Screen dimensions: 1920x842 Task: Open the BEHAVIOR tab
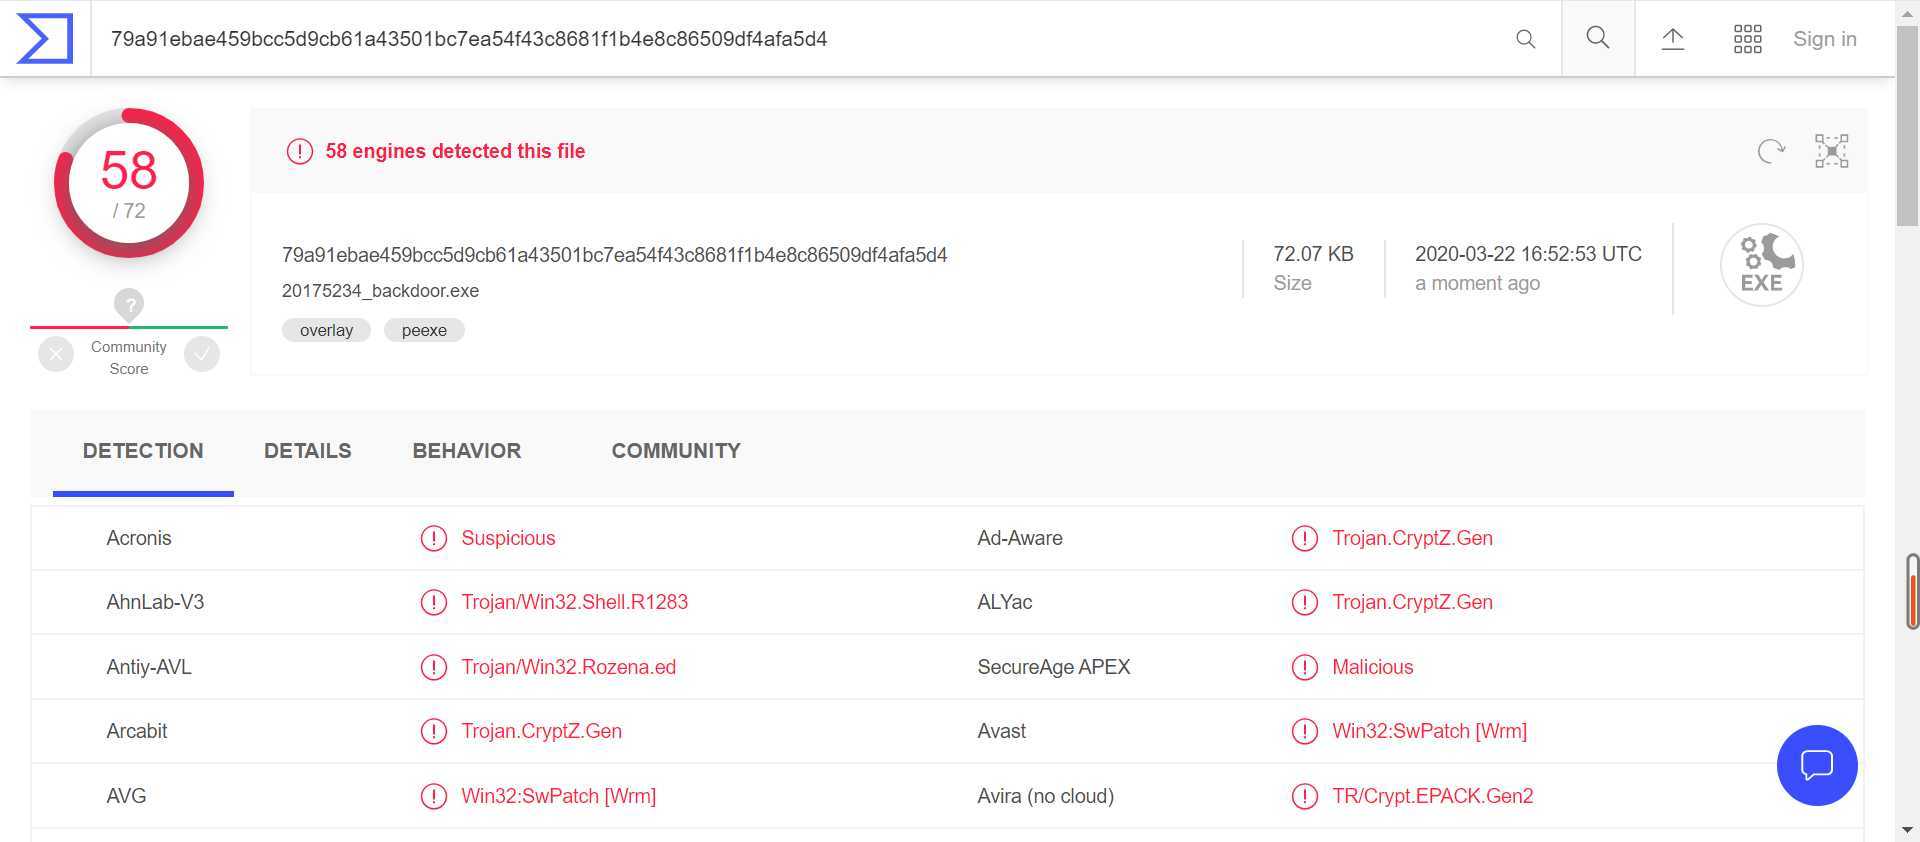coord(467,451)
